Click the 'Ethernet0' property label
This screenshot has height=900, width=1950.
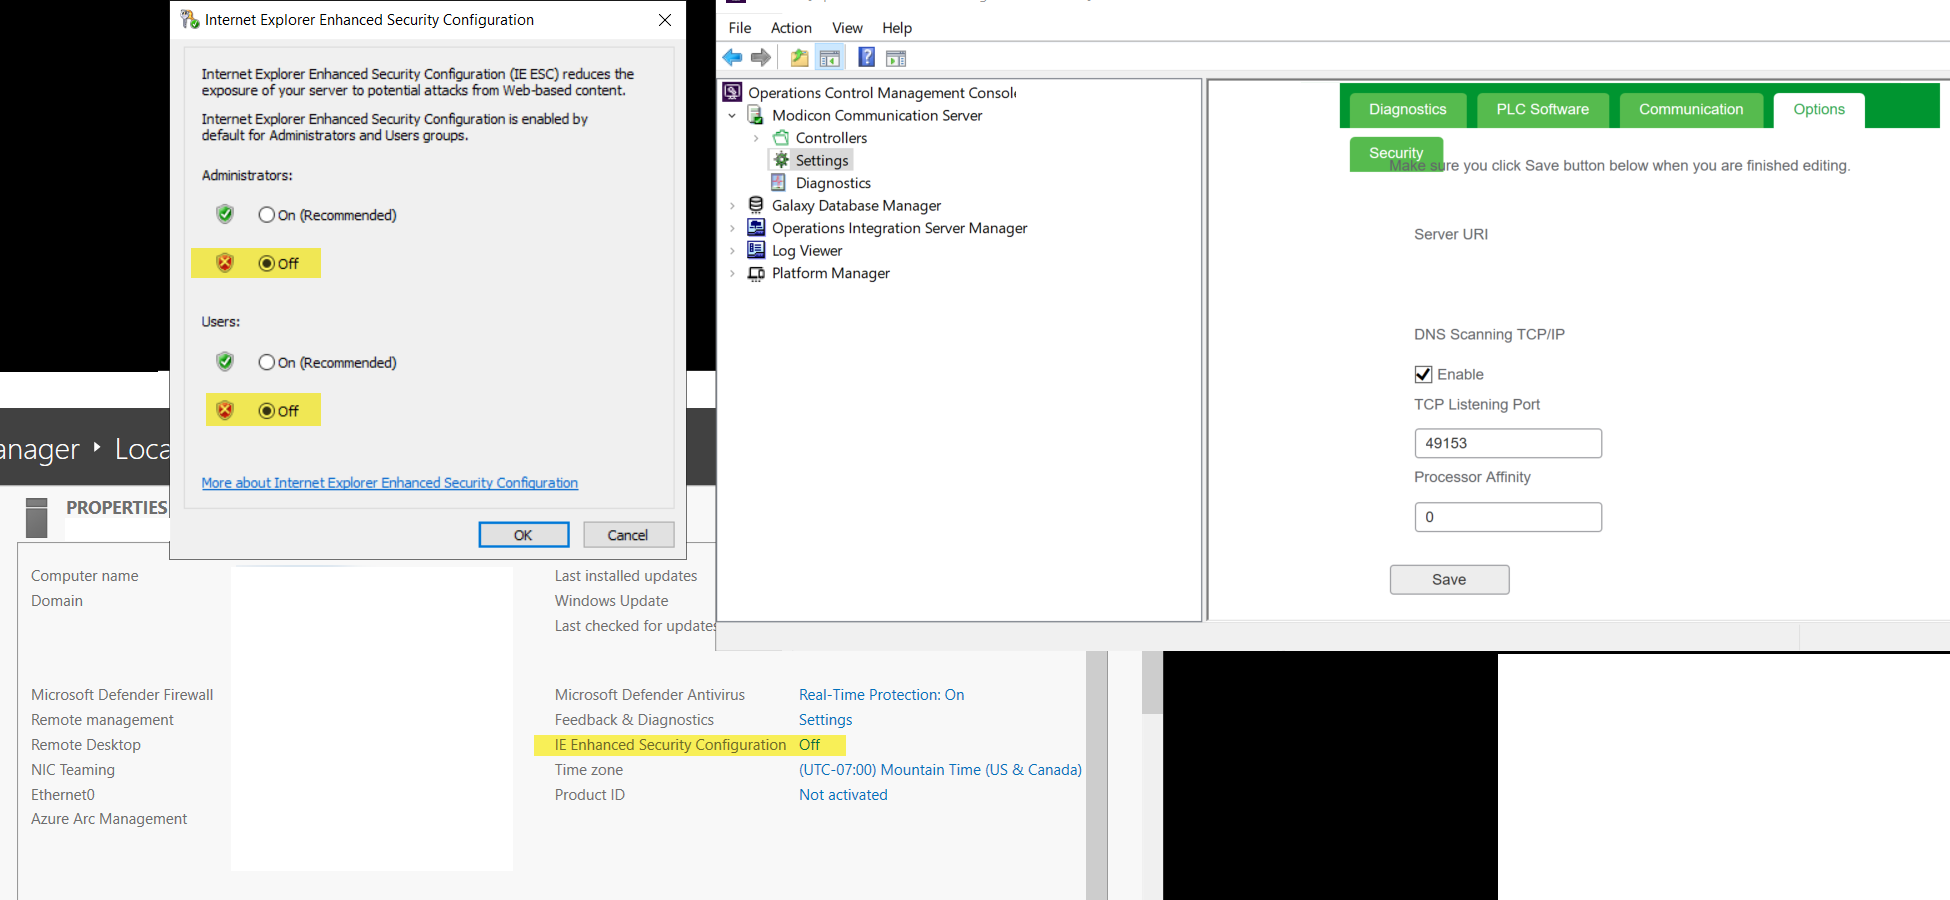[63, 795]
